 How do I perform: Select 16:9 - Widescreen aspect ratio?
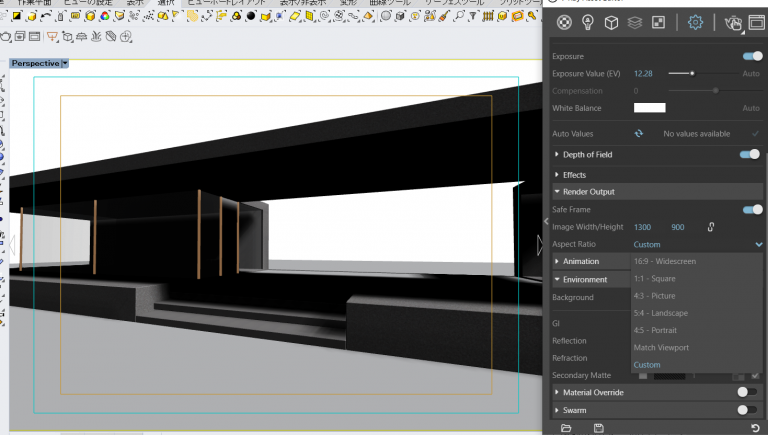click(664, 262)
